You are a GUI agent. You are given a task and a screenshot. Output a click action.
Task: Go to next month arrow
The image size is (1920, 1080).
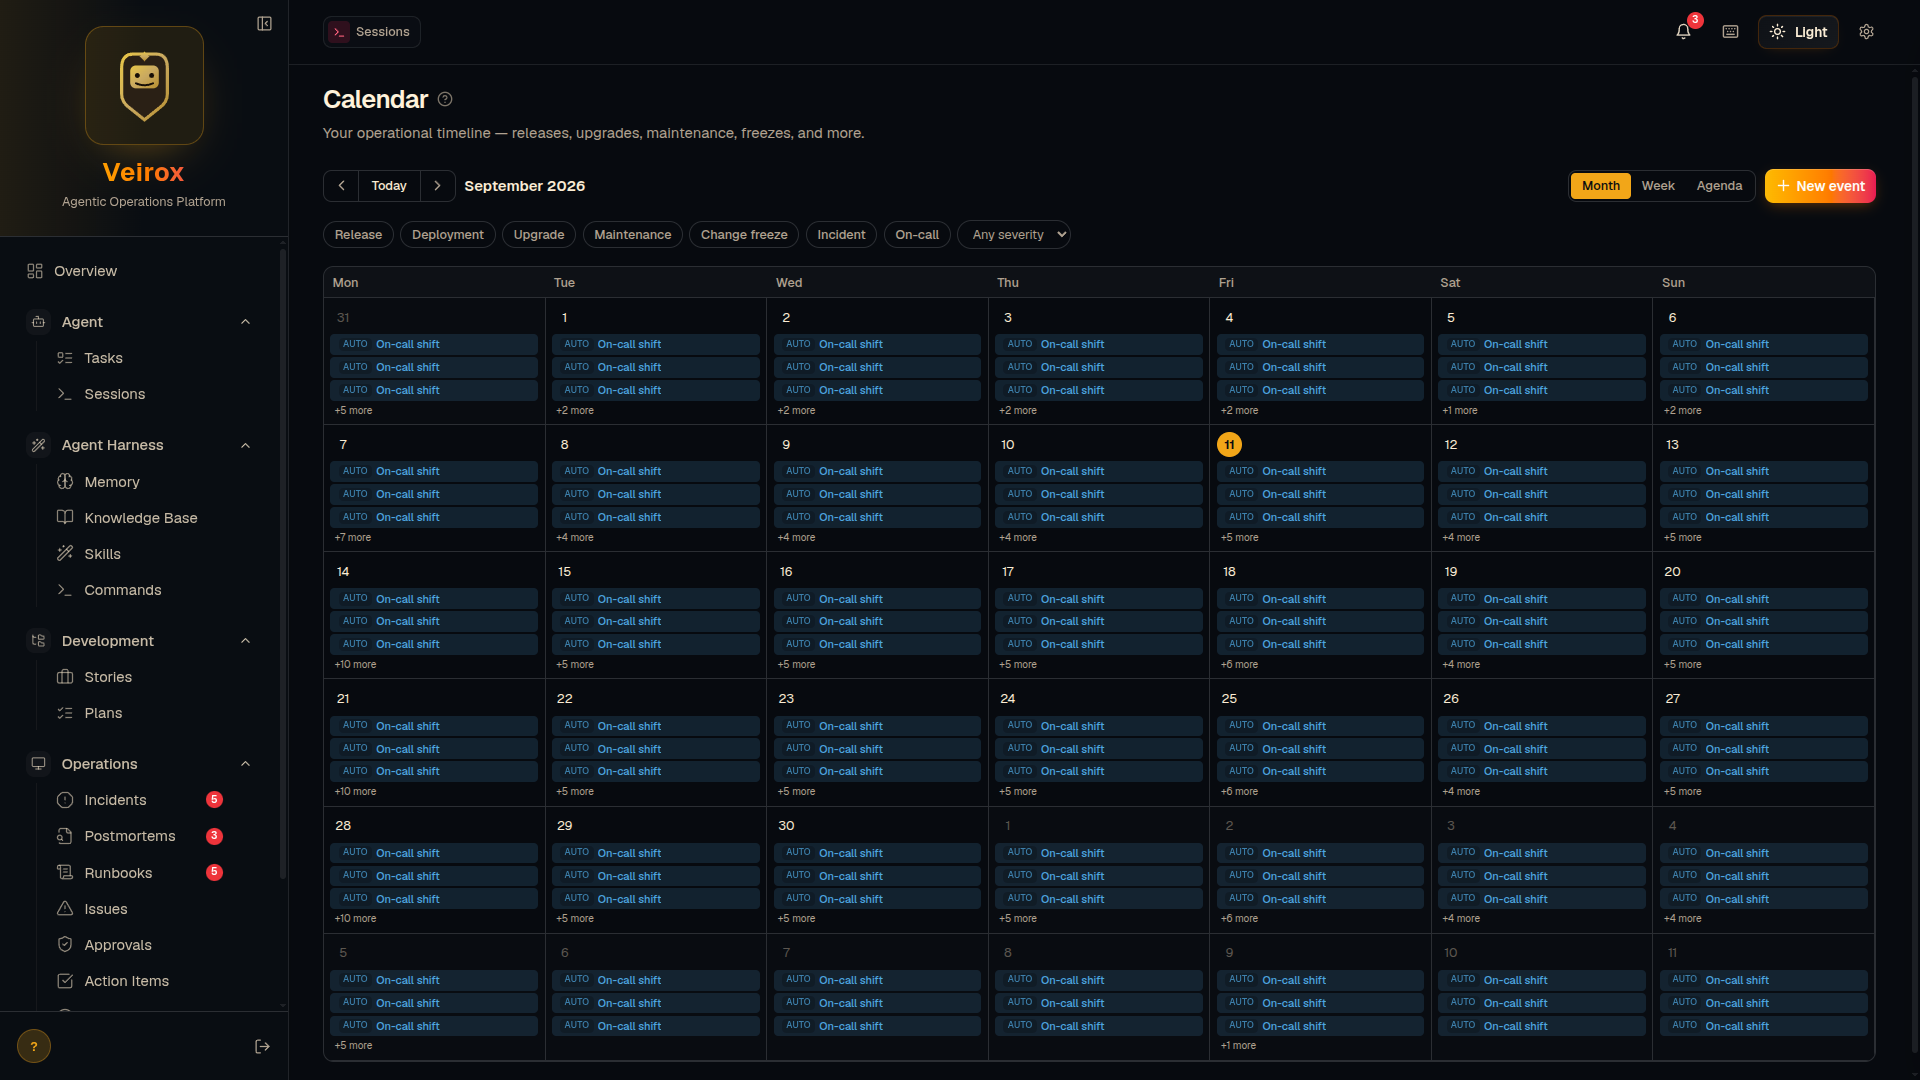coord(437,186)
